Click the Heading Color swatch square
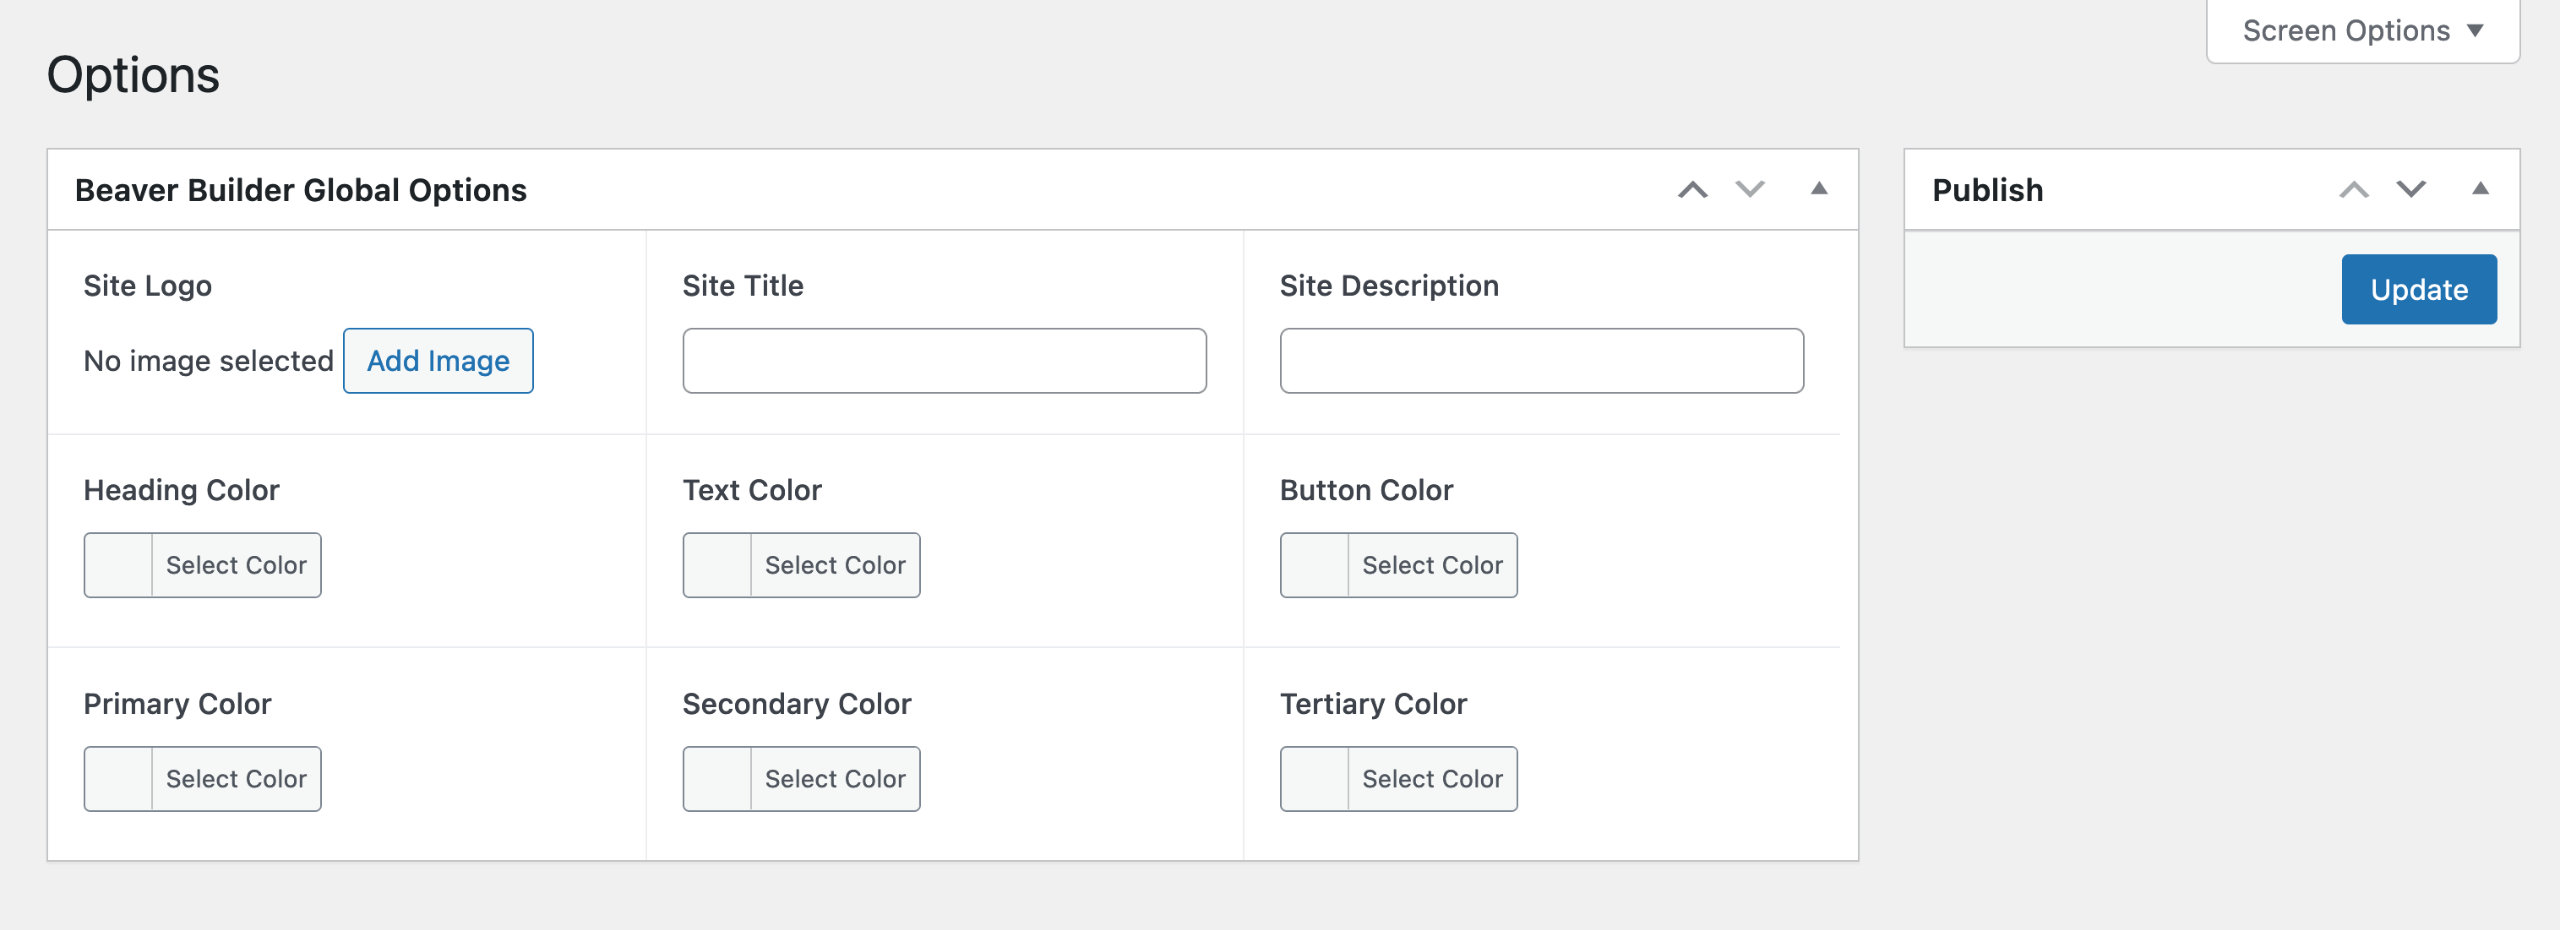The height and width of the screenshot is (930, 2560). click(x=119, y=564)
